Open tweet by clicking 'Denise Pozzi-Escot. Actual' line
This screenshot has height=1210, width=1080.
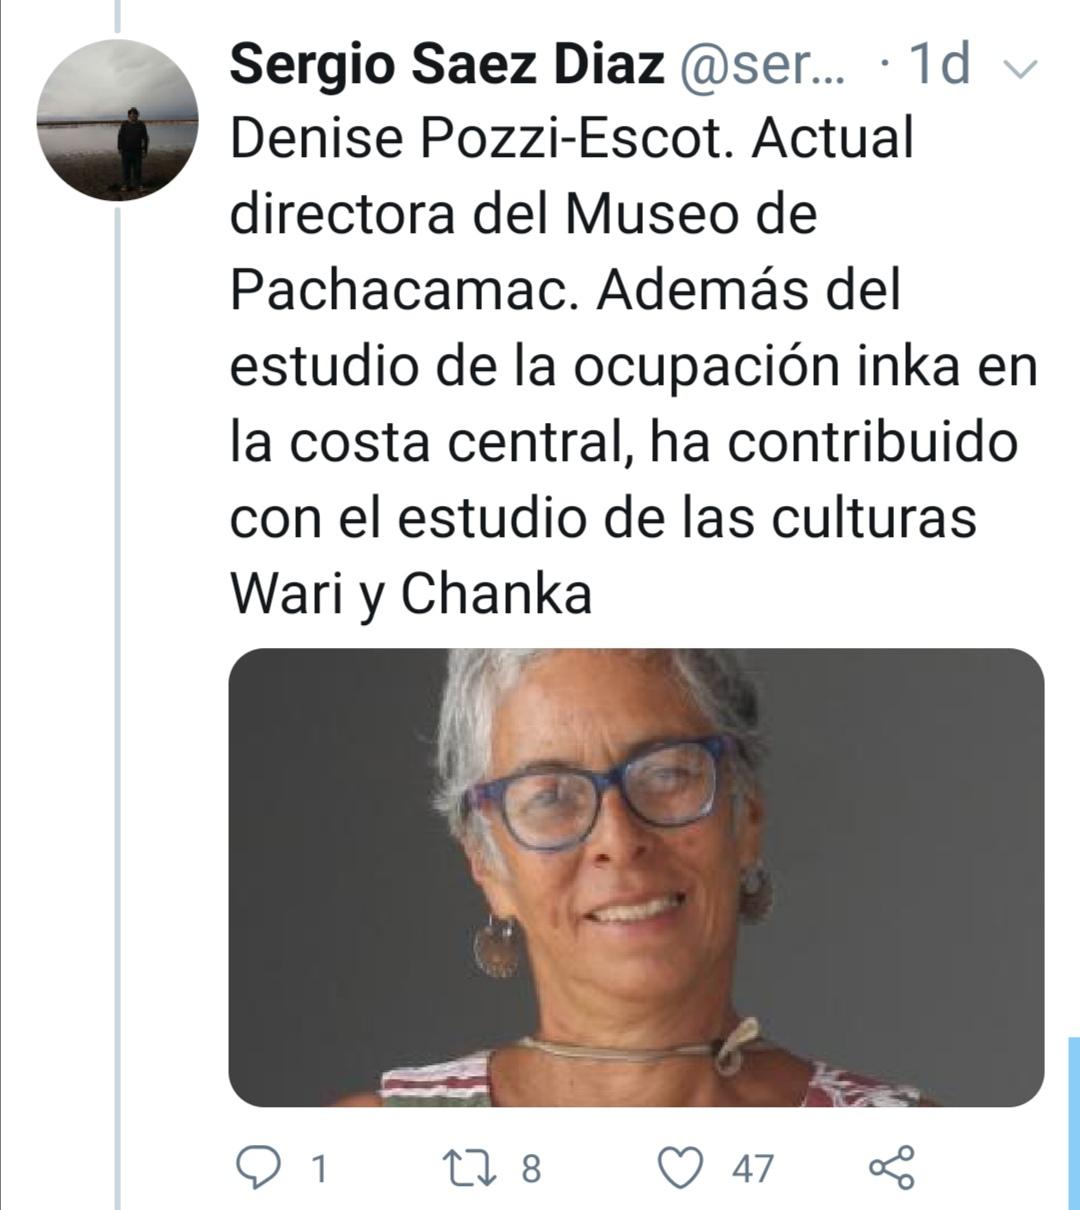(x=572, y=138)
